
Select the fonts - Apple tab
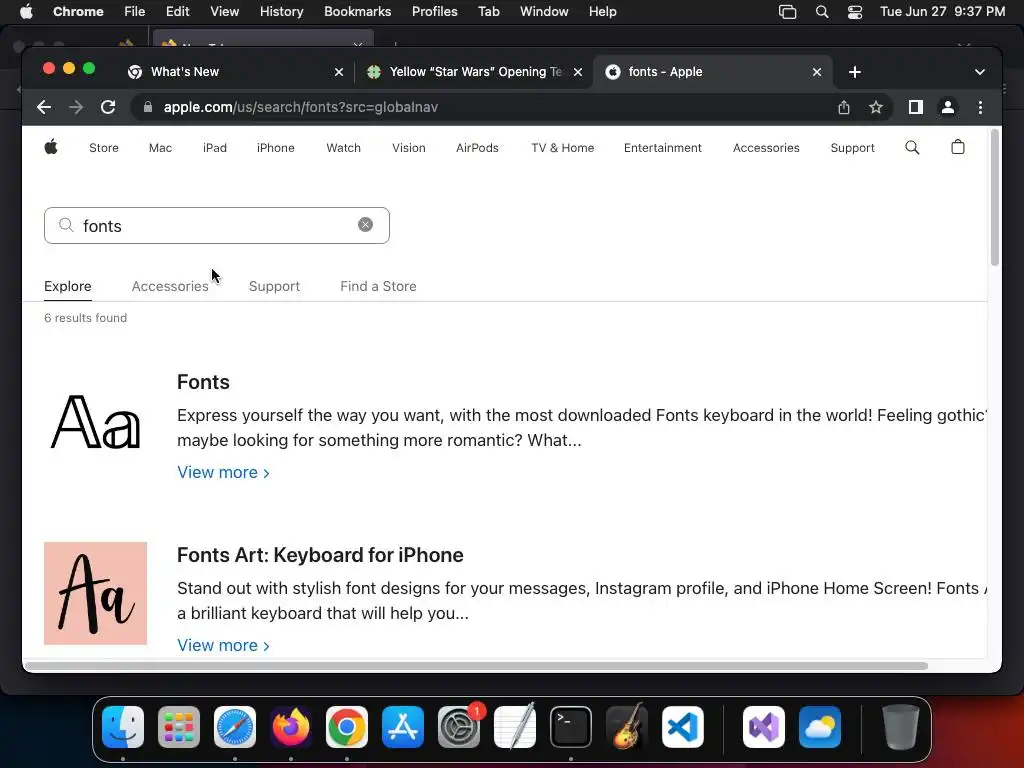click(712, 72)
